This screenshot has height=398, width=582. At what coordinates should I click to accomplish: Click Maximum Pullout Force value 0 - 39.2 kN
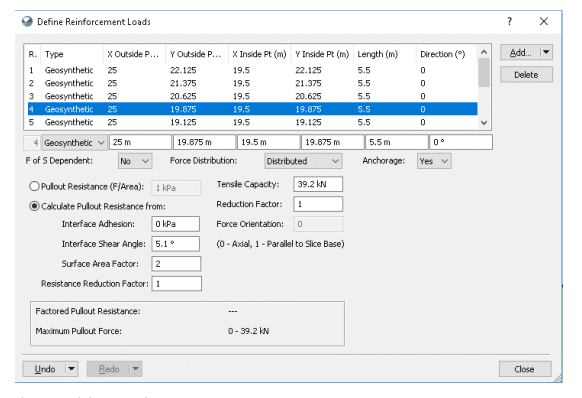coord(248,331)
